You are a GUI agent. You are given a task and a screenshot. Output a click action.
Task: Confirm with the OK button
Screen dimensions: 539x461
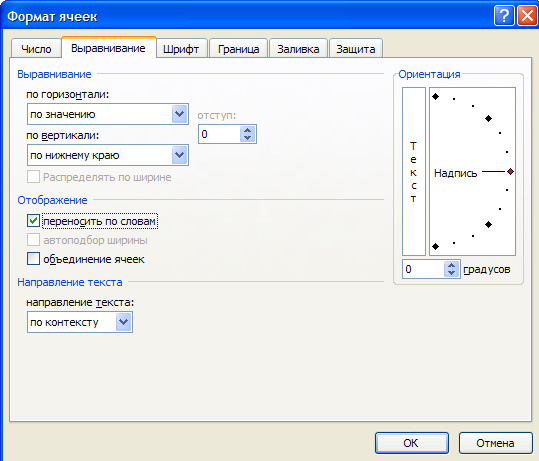point(411,443)
